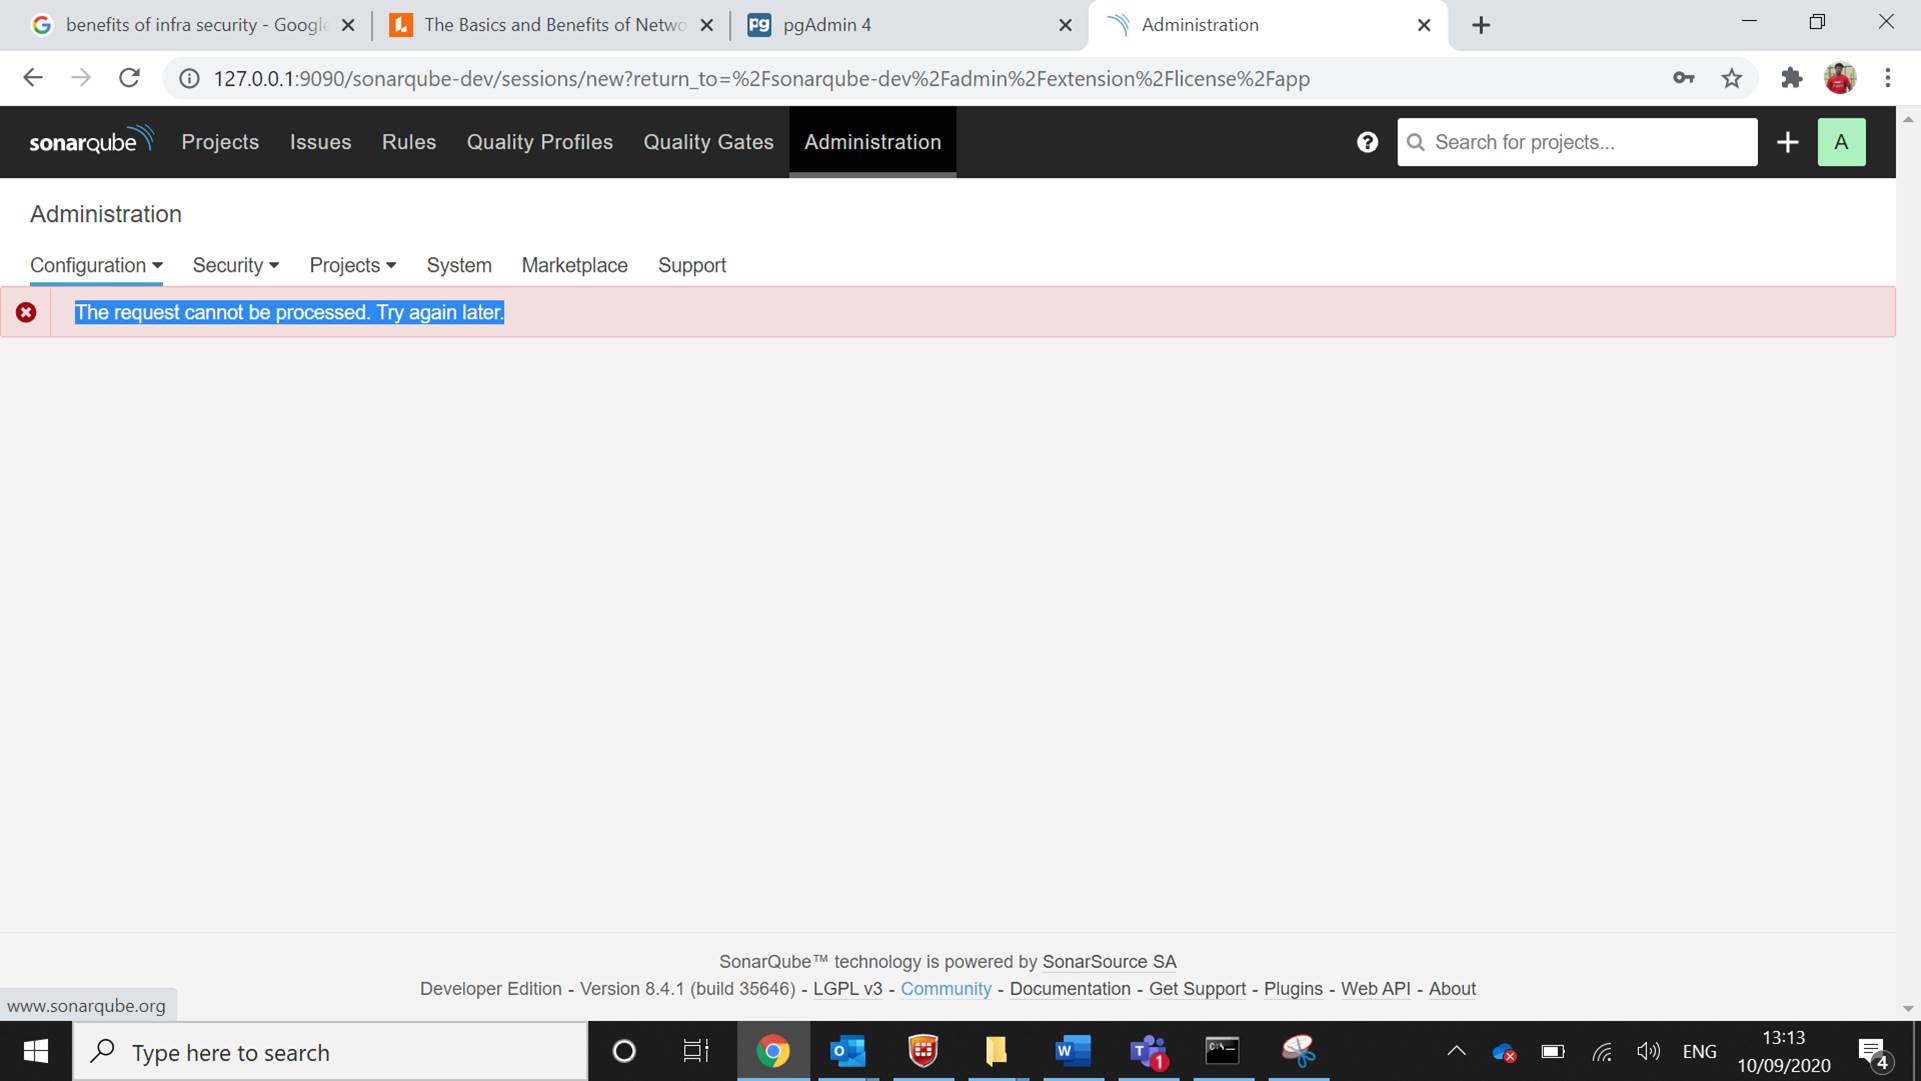Screen dimensions: 1921x1081
Task: Switch to the Basics and Benefits tab
Action: pyautogui.click(x=552, y=25)
